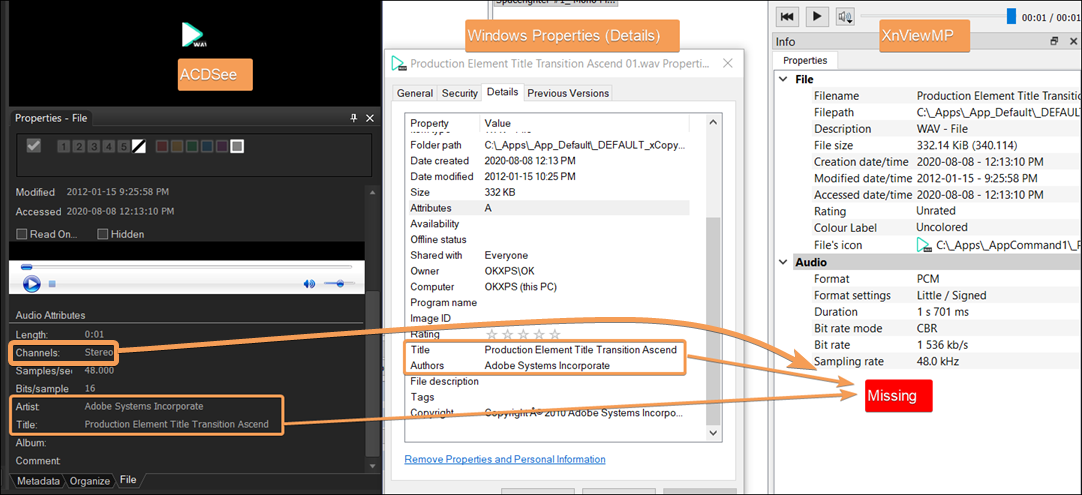Viewport: 1082px width, 495px height.
Task: Skip to start in XnViewMP player
Action: point(789,16)
